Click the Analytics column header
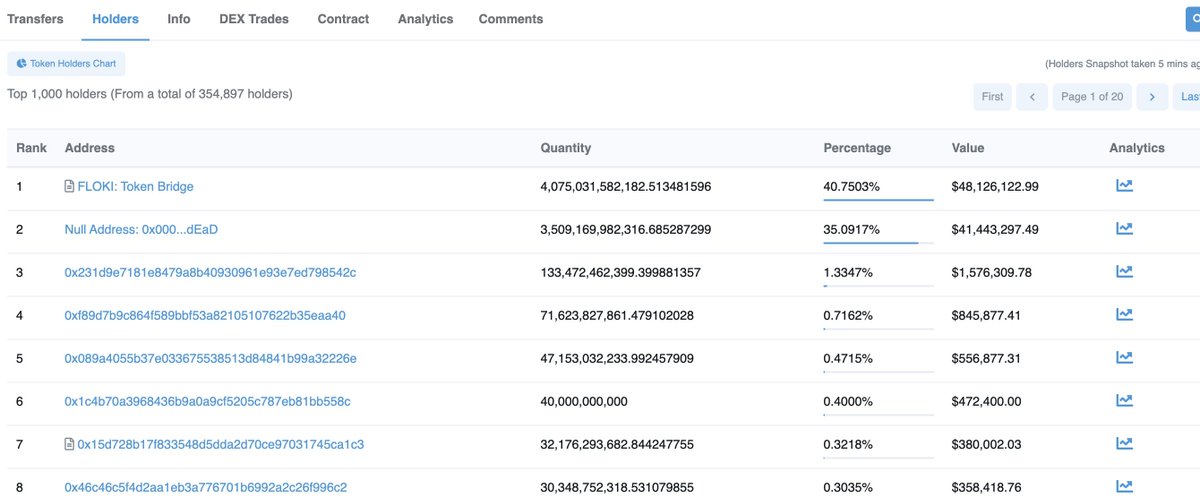This screenshot has height=497, width=1200. click(x=1137, y=148)
